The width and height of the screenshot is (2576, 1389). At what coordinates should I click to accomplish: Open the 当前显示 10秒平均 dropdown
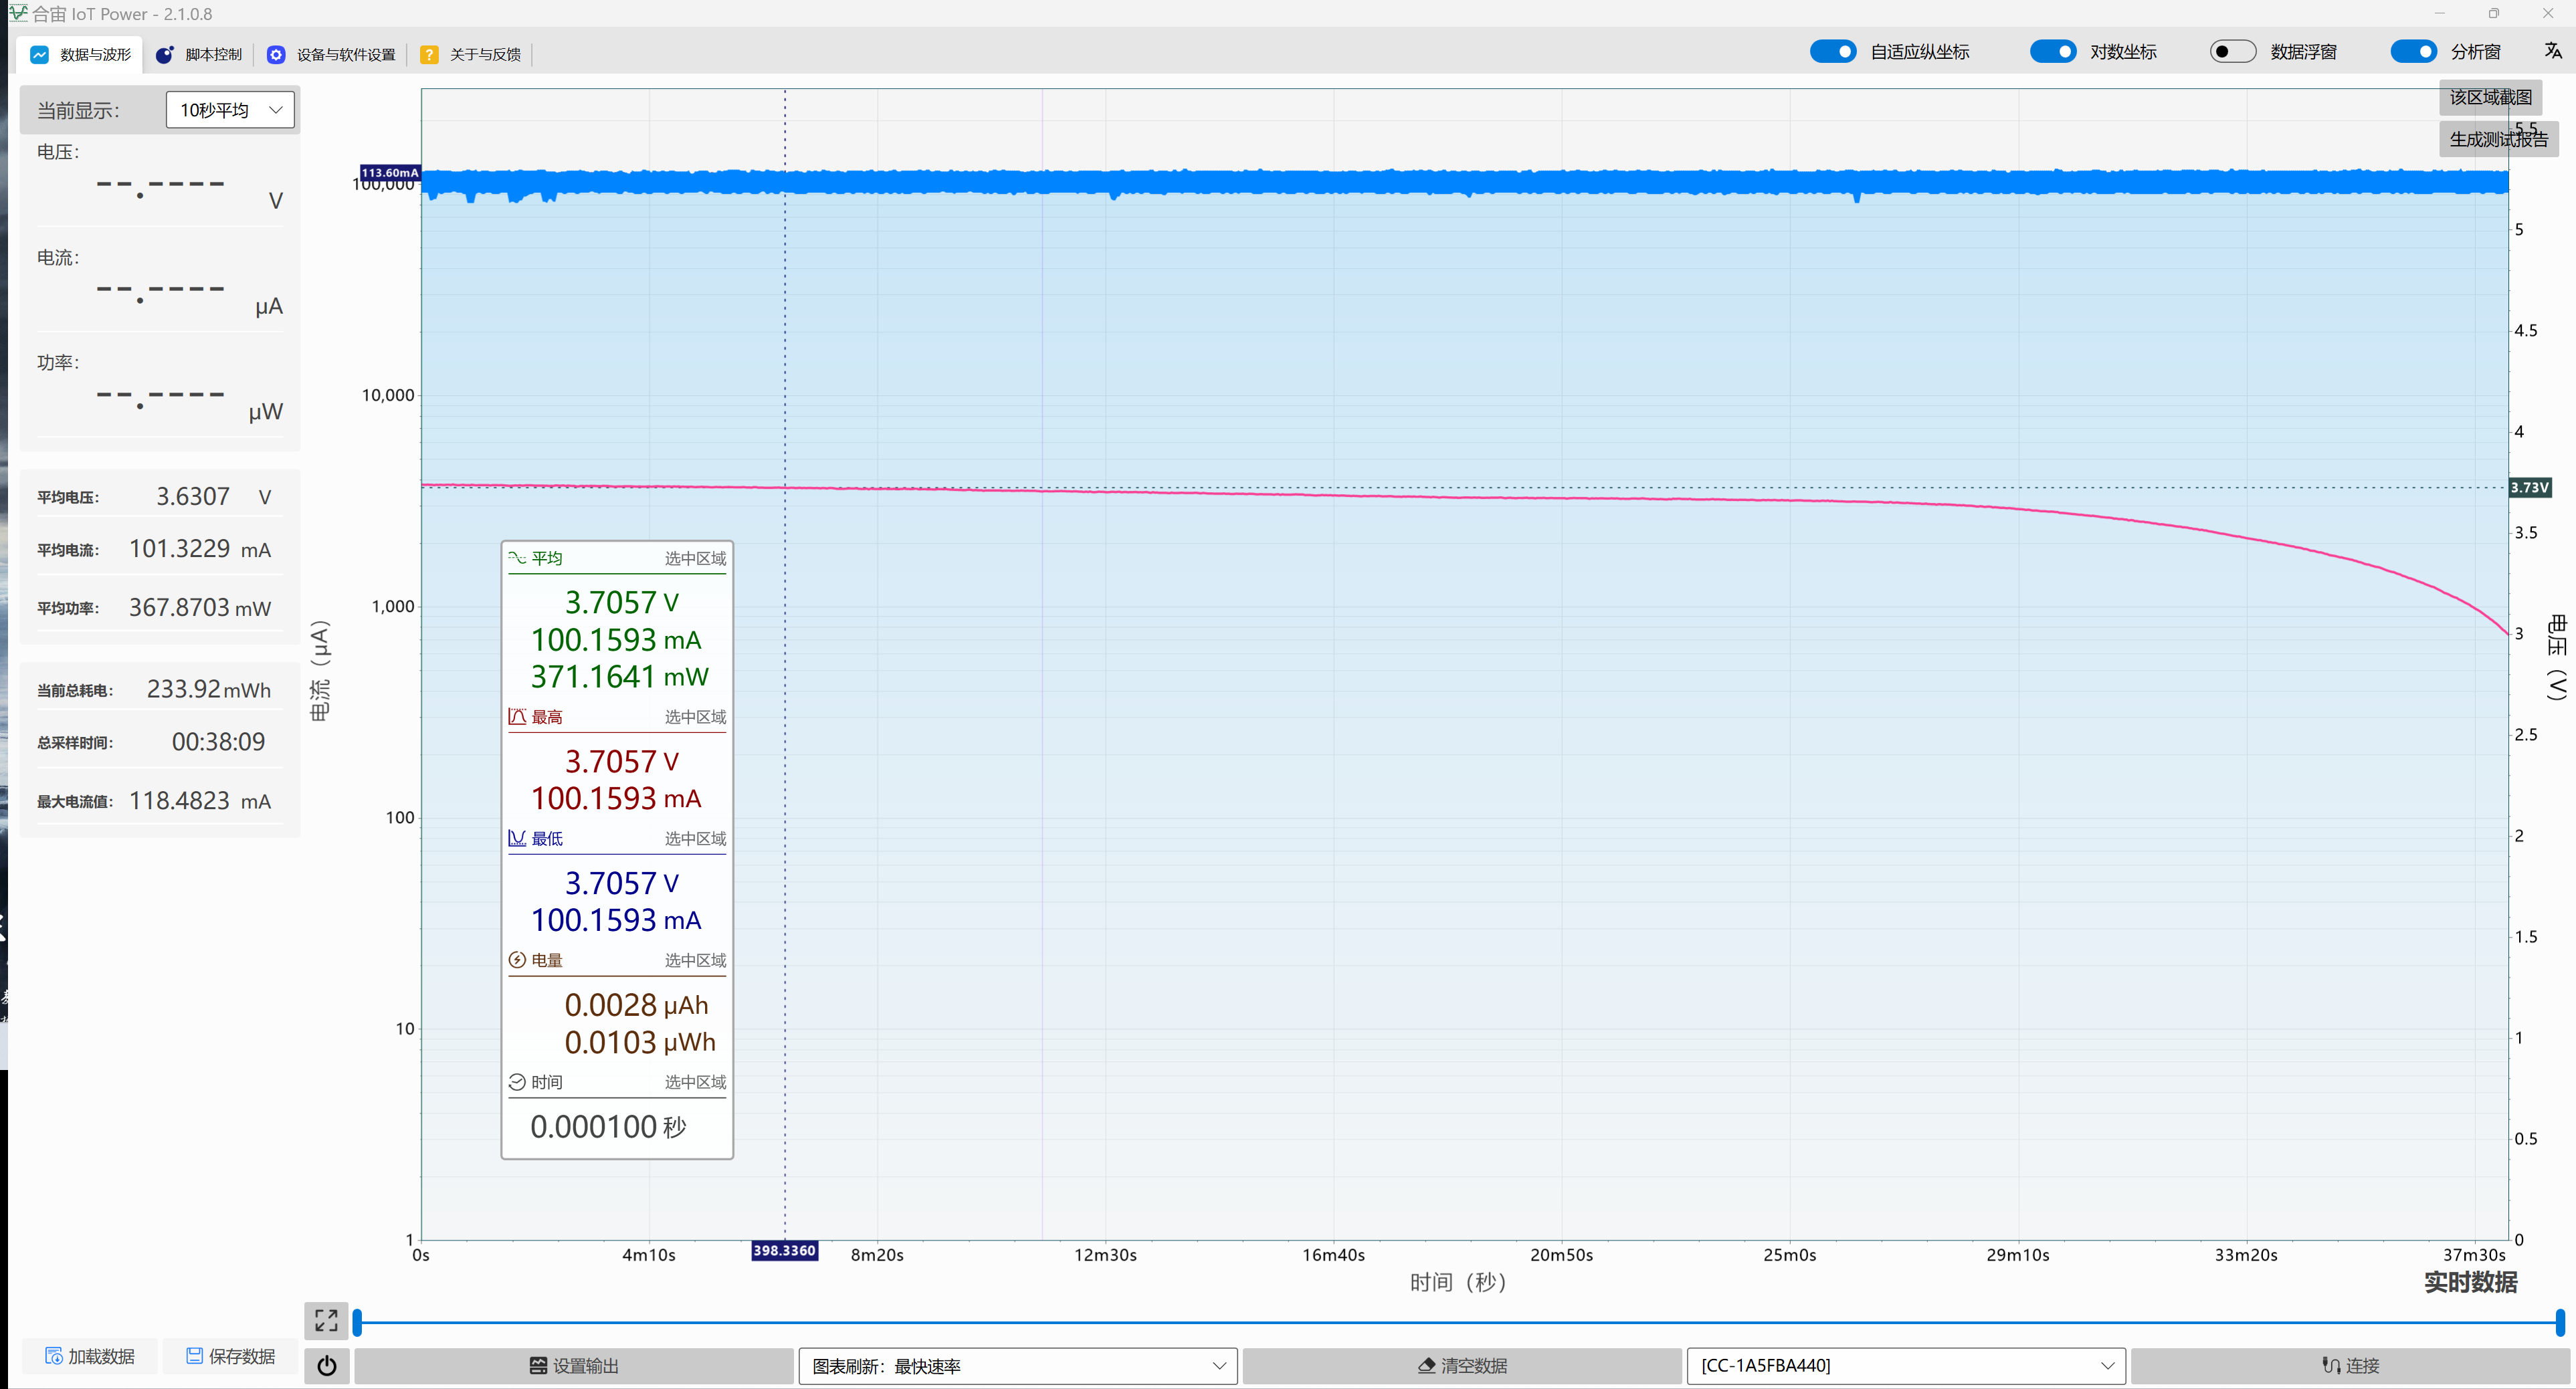tap(230, 110)
